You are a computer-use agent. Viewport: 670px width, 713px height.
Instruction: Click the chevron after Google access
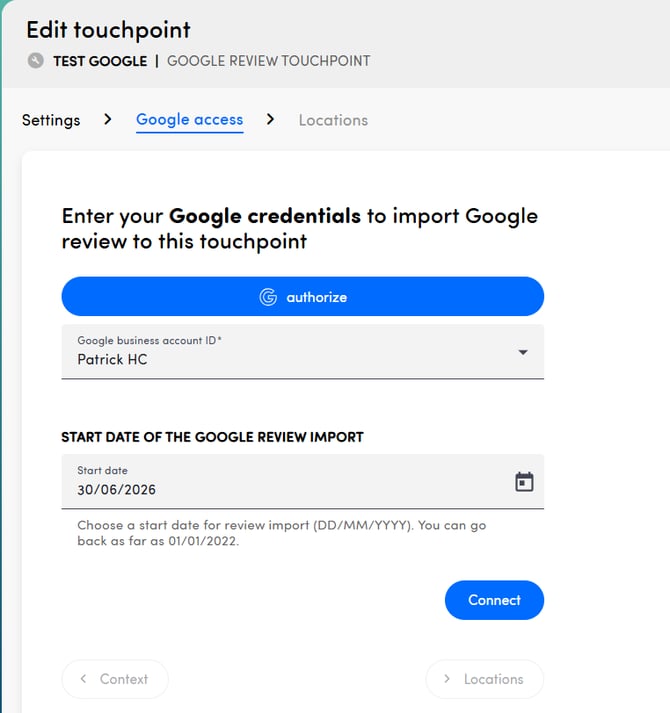270,120
